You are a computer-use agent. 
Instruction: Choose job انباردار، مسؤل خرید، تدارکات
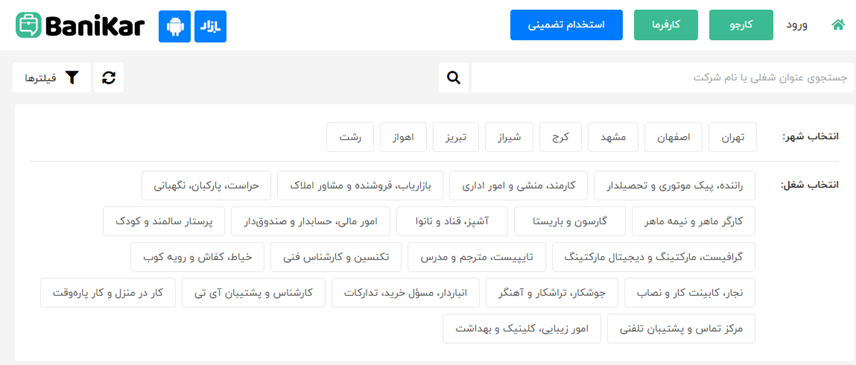click(406, 293)
